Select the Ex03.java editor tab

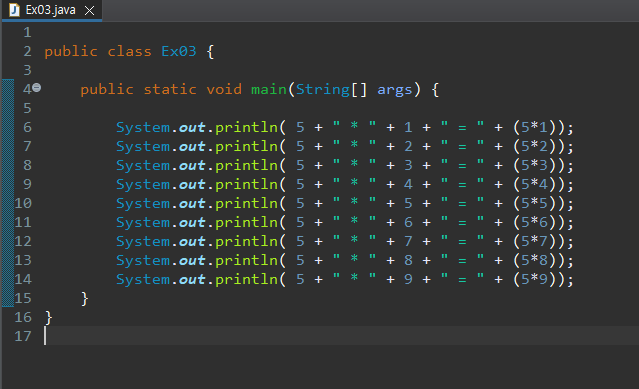pos(51,10)
